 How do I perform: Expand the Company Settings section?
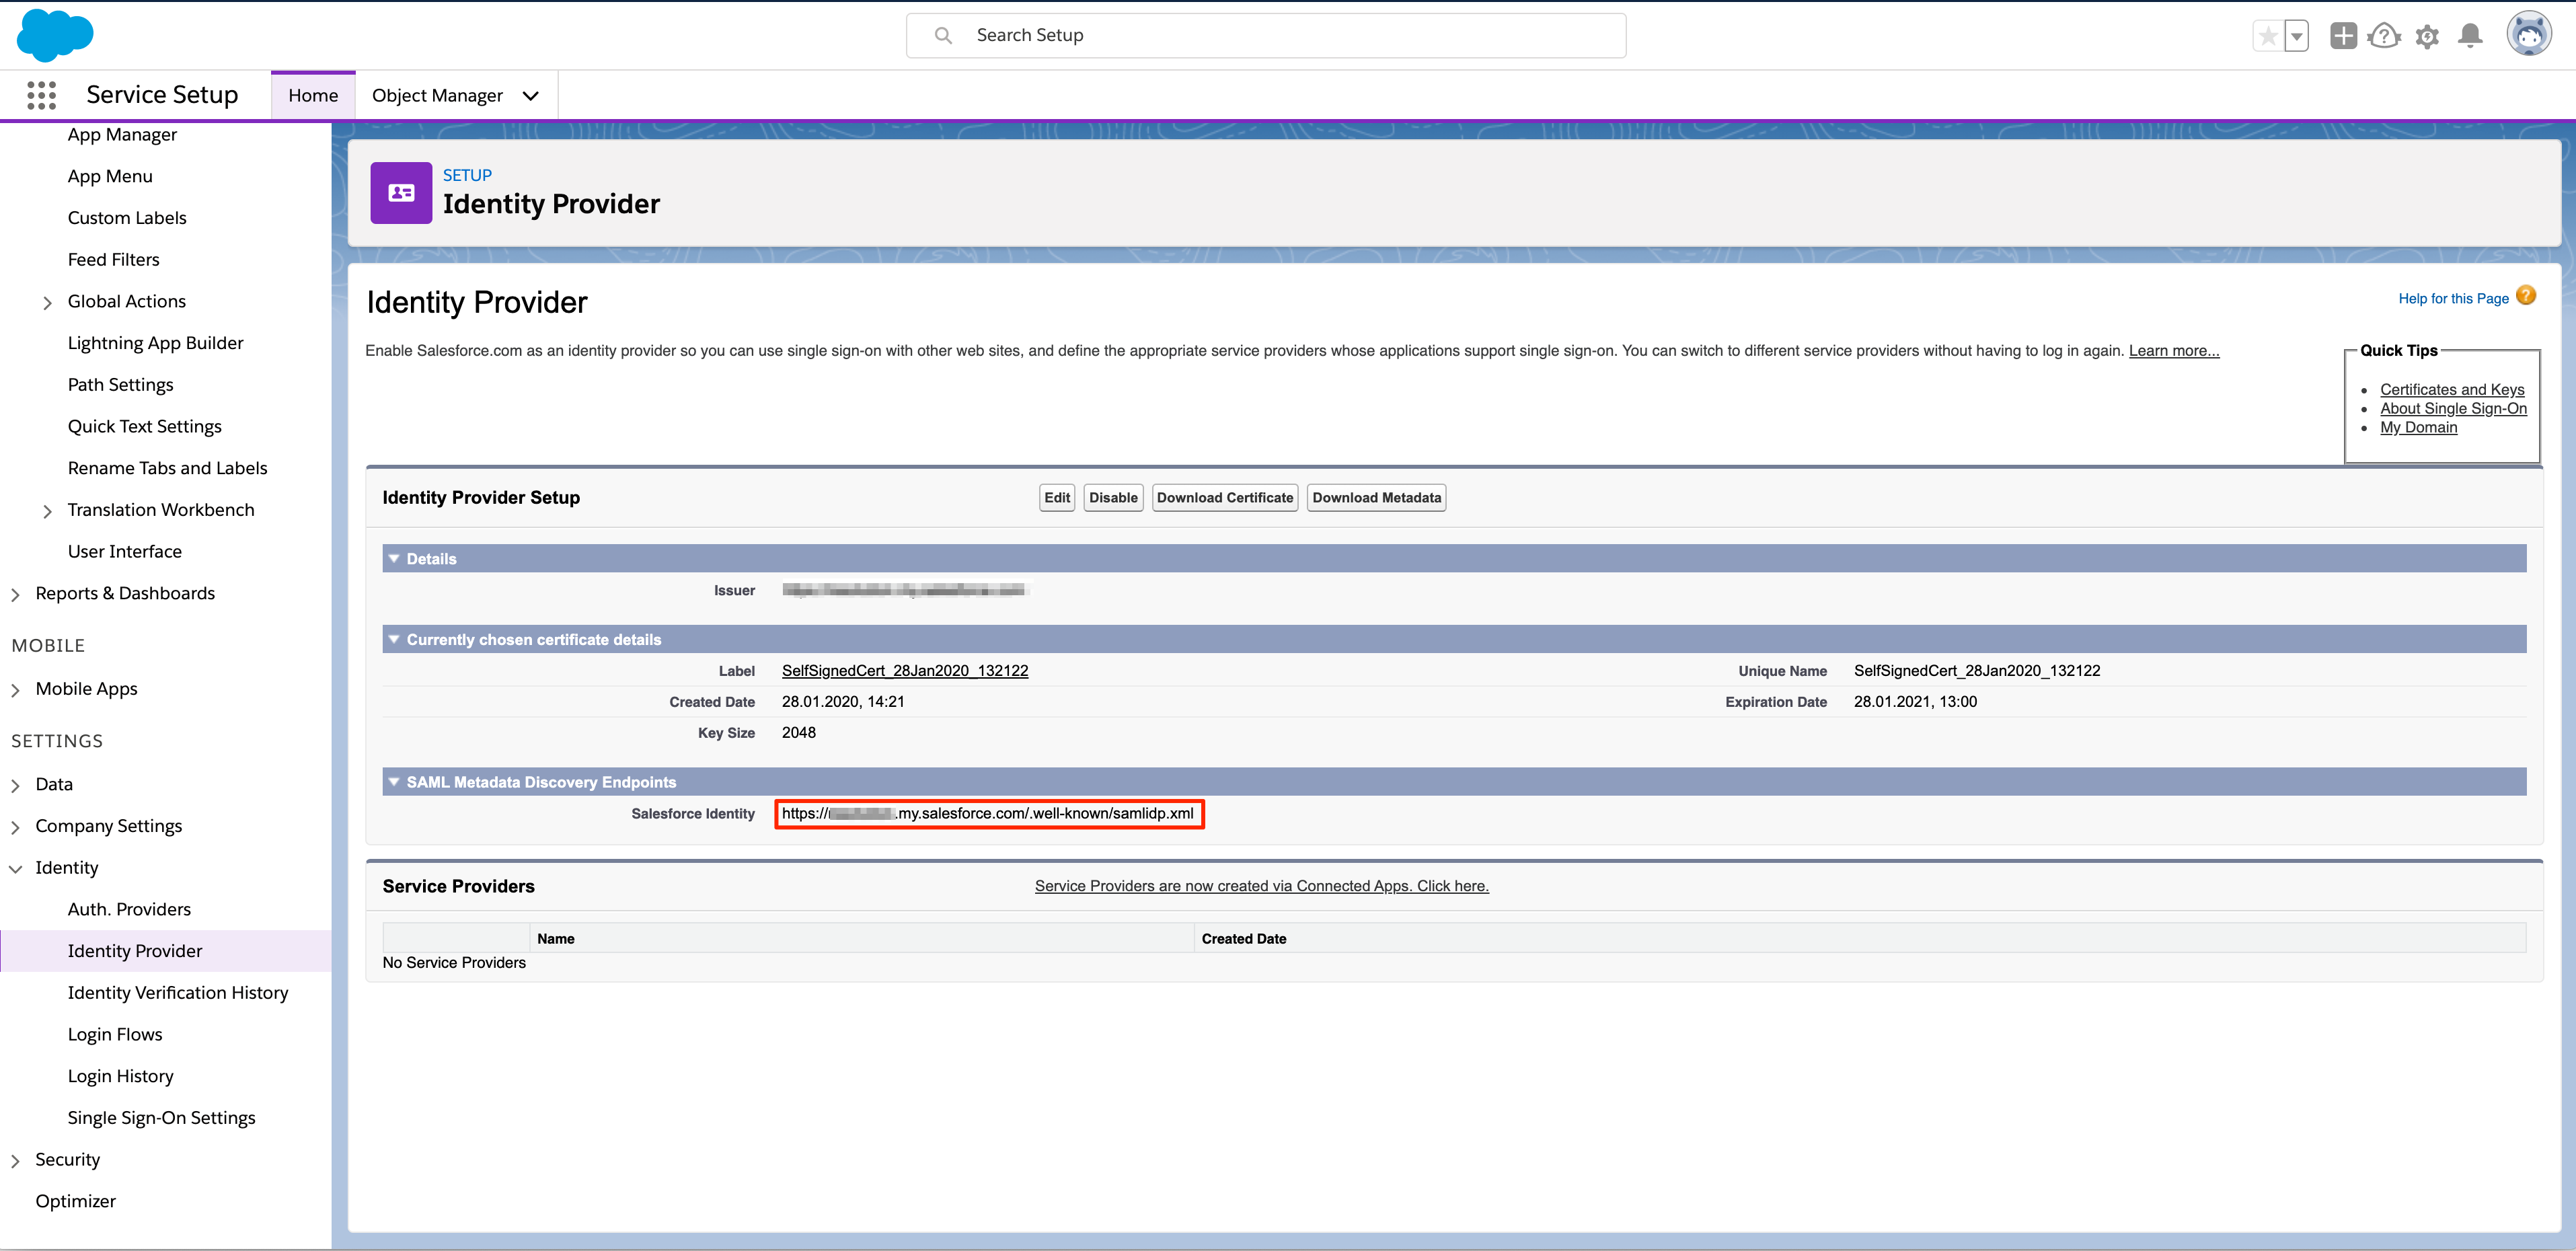[15, 827]
